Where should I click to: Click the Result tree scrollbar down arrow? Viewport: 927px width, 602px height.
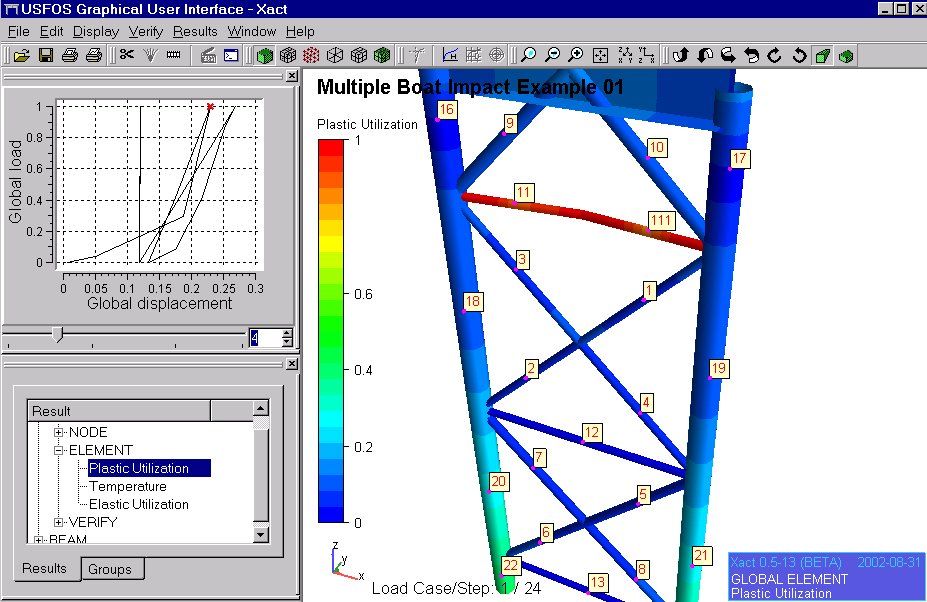tap(261, 535)
